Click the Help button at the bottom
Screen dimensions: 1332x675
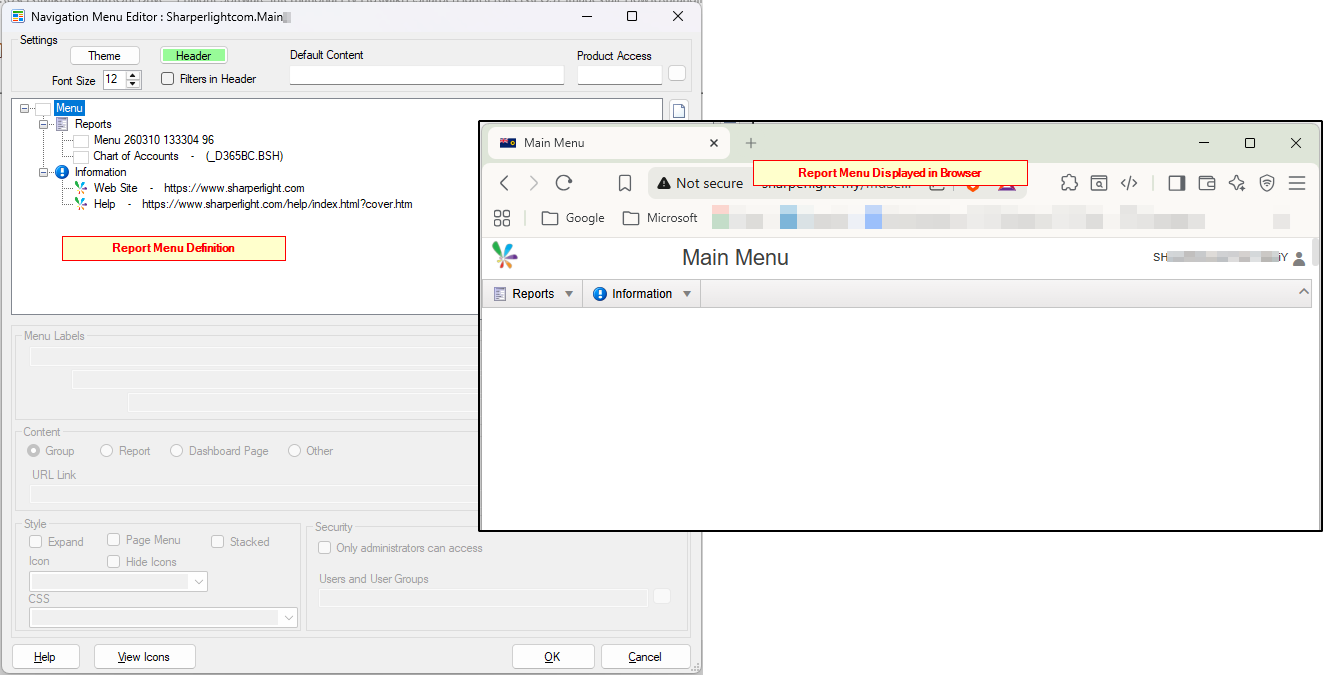coord(45,657)
